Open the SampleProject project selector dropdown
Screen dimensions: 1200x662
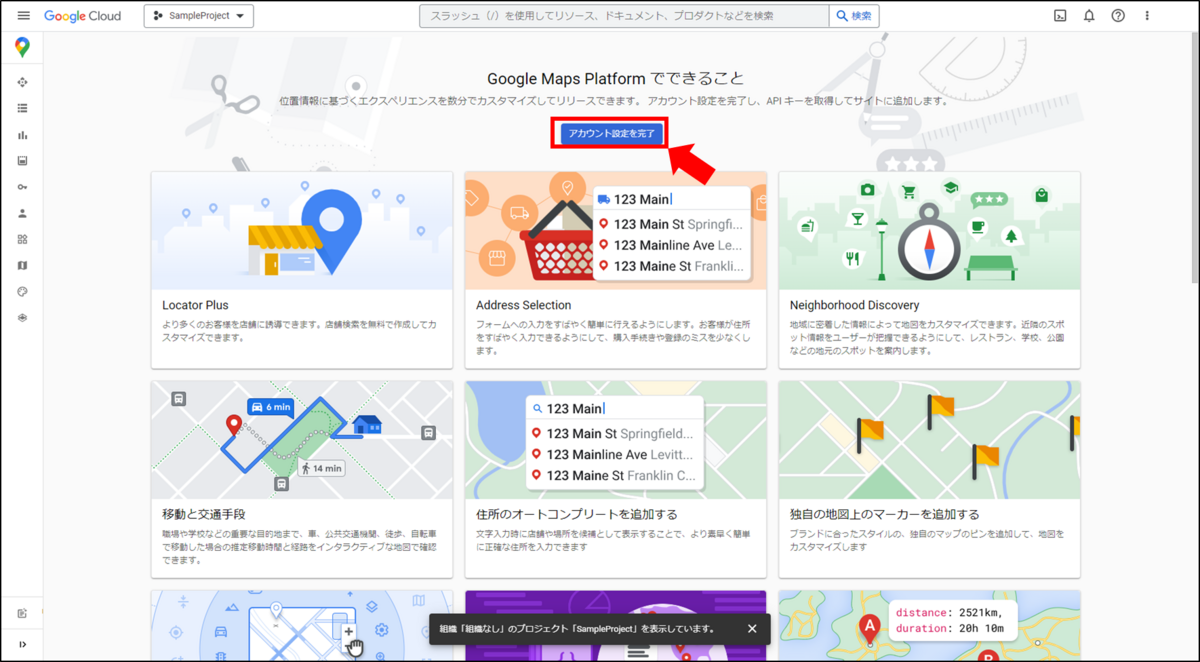coord(199,16)
